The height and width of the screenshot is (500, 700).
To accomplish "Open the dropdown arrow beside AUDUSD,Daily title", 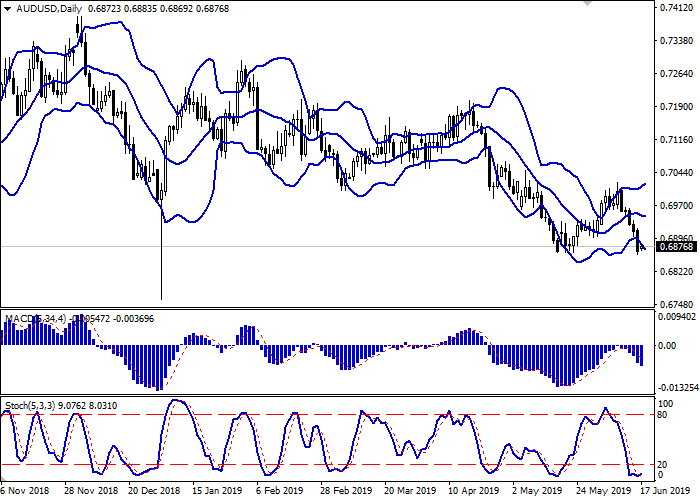I will (x=7, y=9).
